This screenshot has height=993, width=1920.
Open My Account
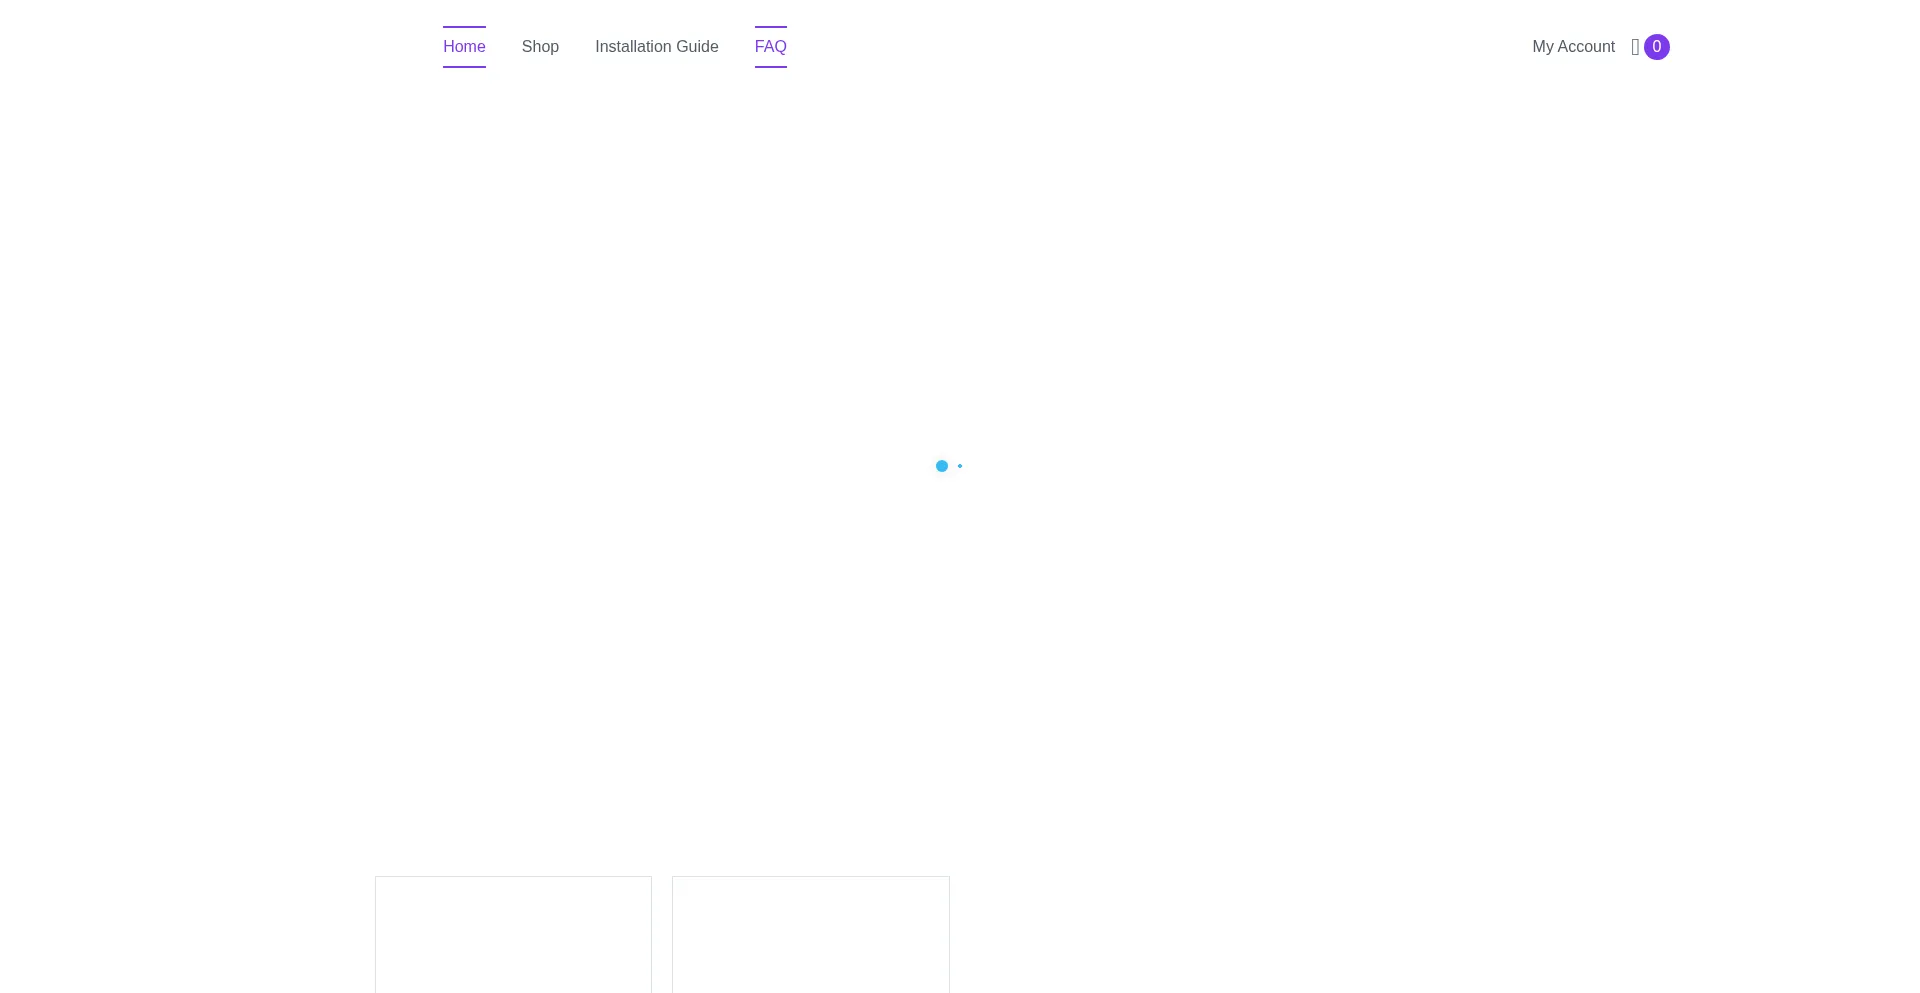pos(1573,47)
